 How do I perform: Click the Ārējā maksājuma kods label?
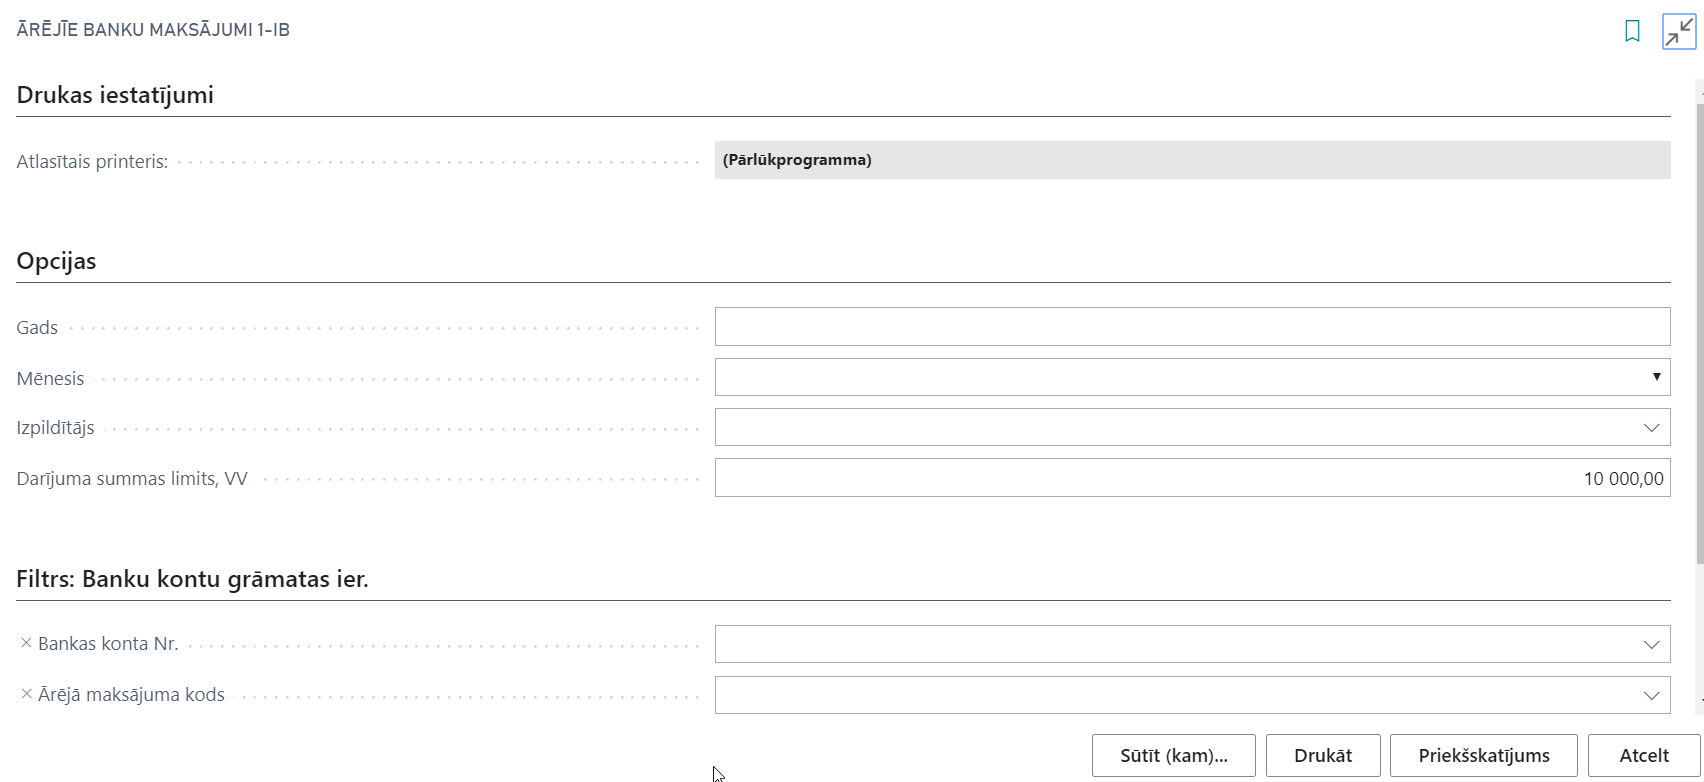[x=131, y=695]
